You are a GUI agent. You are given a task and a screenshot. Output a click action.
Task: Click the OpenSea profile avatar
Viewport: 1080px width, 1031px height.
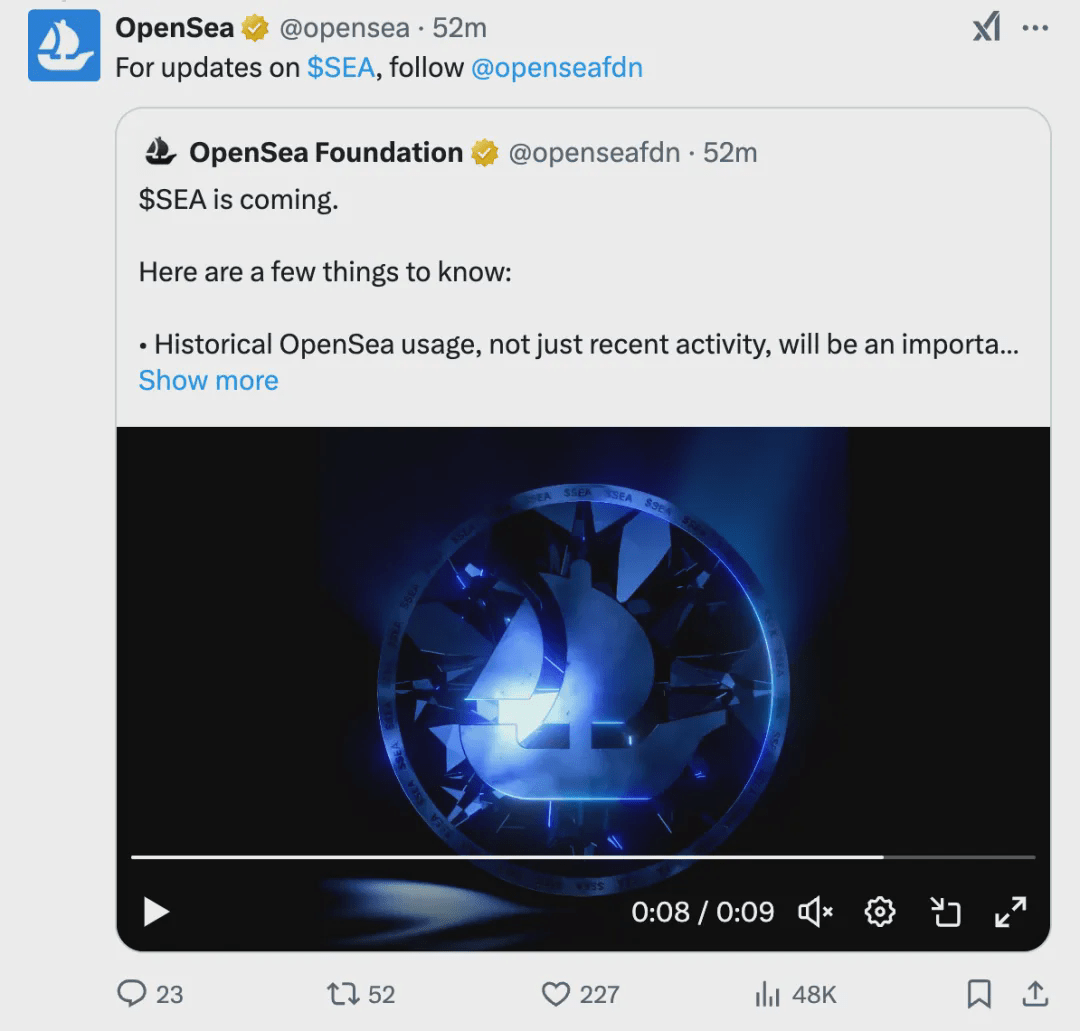pyautogui.click(x=64, y=46)
